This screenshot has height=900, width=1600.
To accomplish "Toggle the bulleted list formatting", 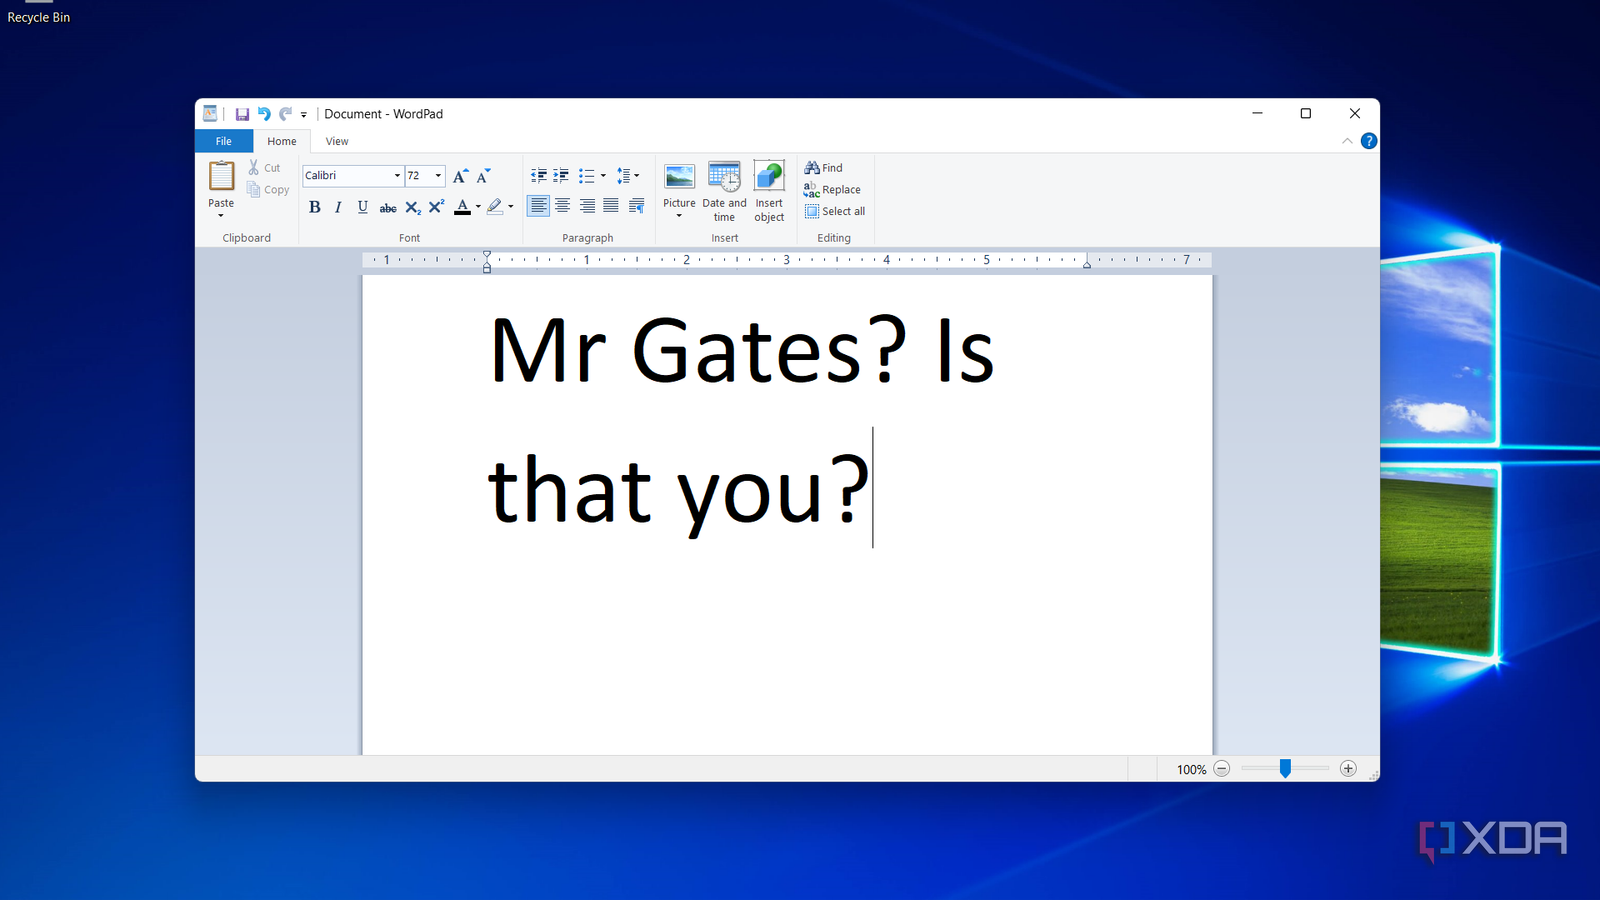I will tap(588, 175).
